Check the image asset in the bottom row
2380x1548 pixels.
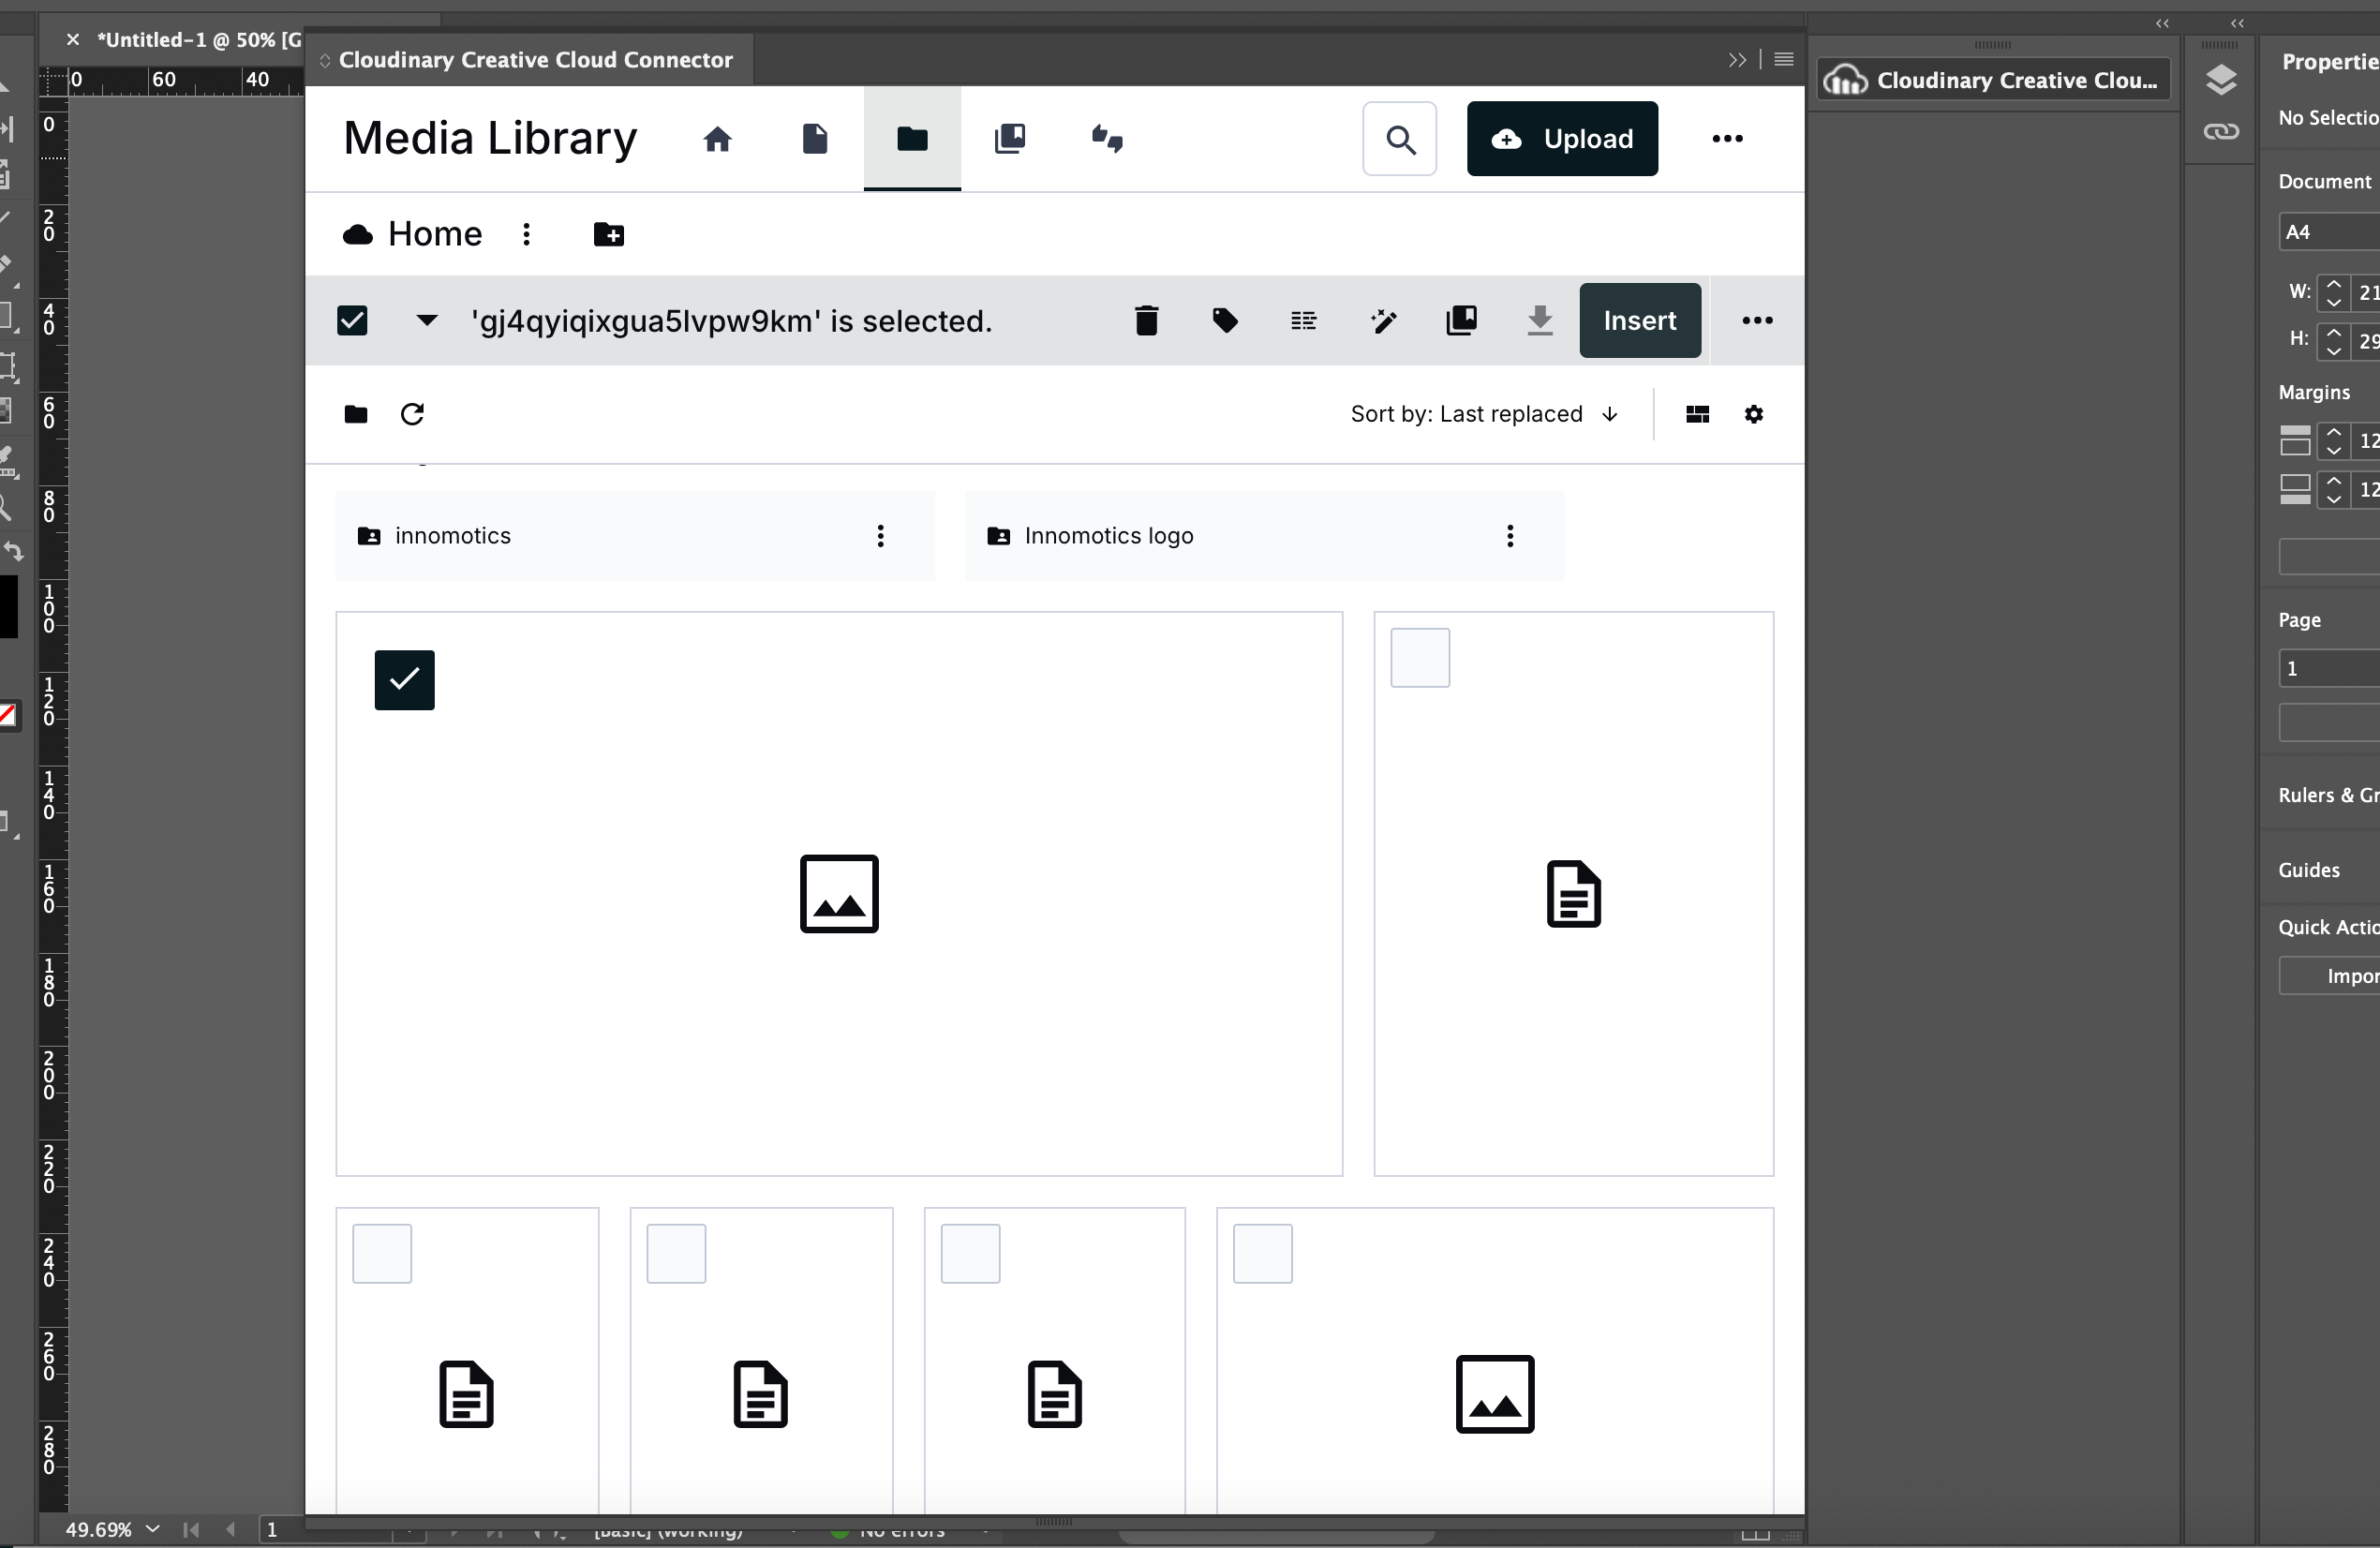coord(1262,1253)
